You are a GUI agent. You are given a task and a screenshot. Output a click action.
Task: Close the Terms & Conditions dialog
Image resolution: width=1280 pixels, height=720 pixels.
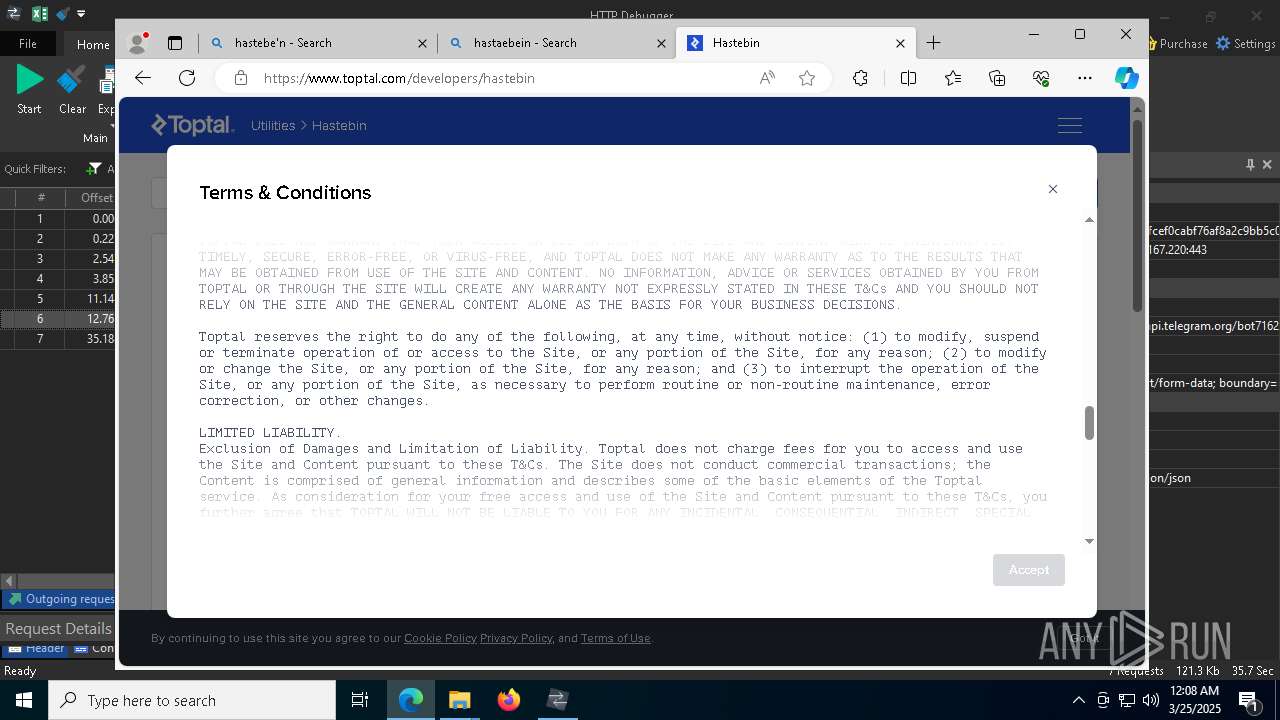1052,189
